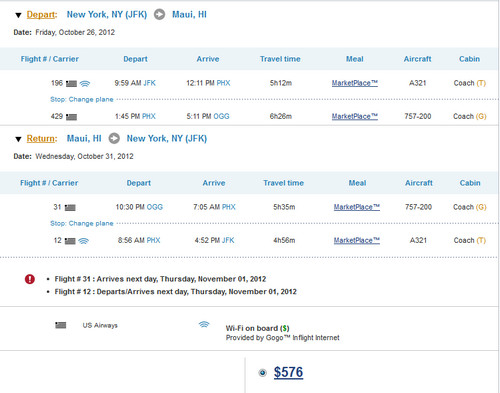The height and width of the screenshot is (393, 500).
Task: Open the Return link heading
Action: coord(41,138)
